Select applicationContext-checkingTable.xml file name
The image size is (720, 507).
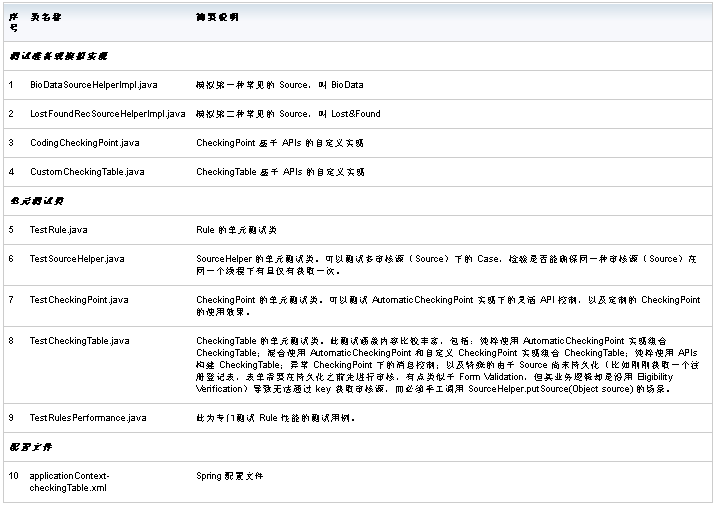pos(69,482)
